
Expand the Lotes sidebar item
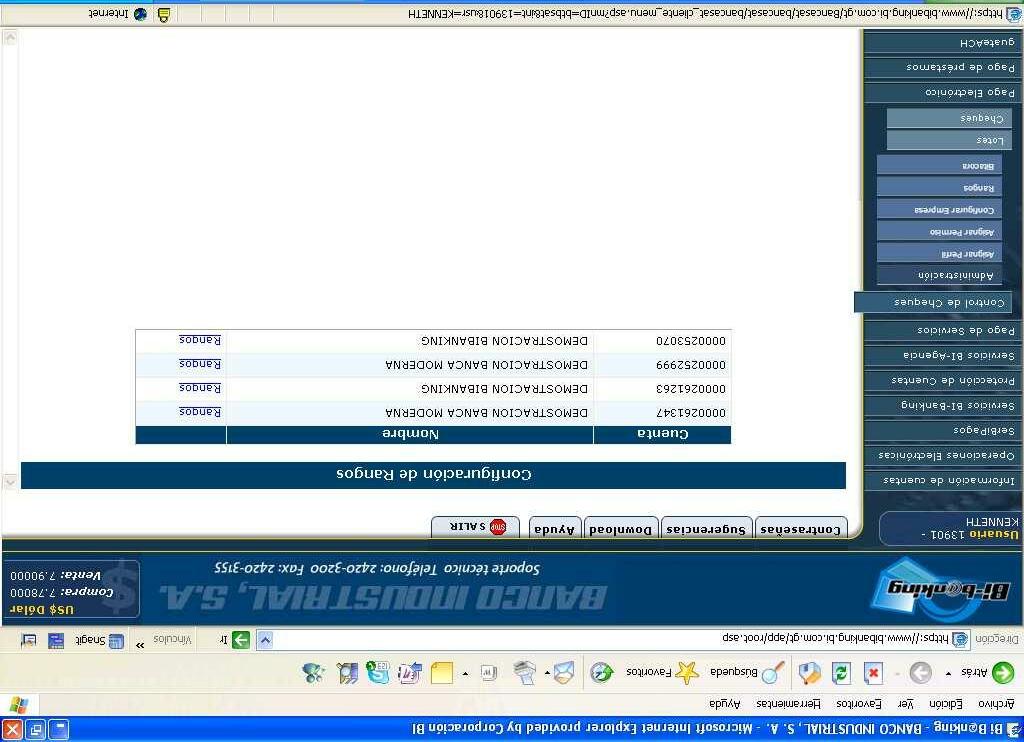pyautogui.click(x=950, y=140)
